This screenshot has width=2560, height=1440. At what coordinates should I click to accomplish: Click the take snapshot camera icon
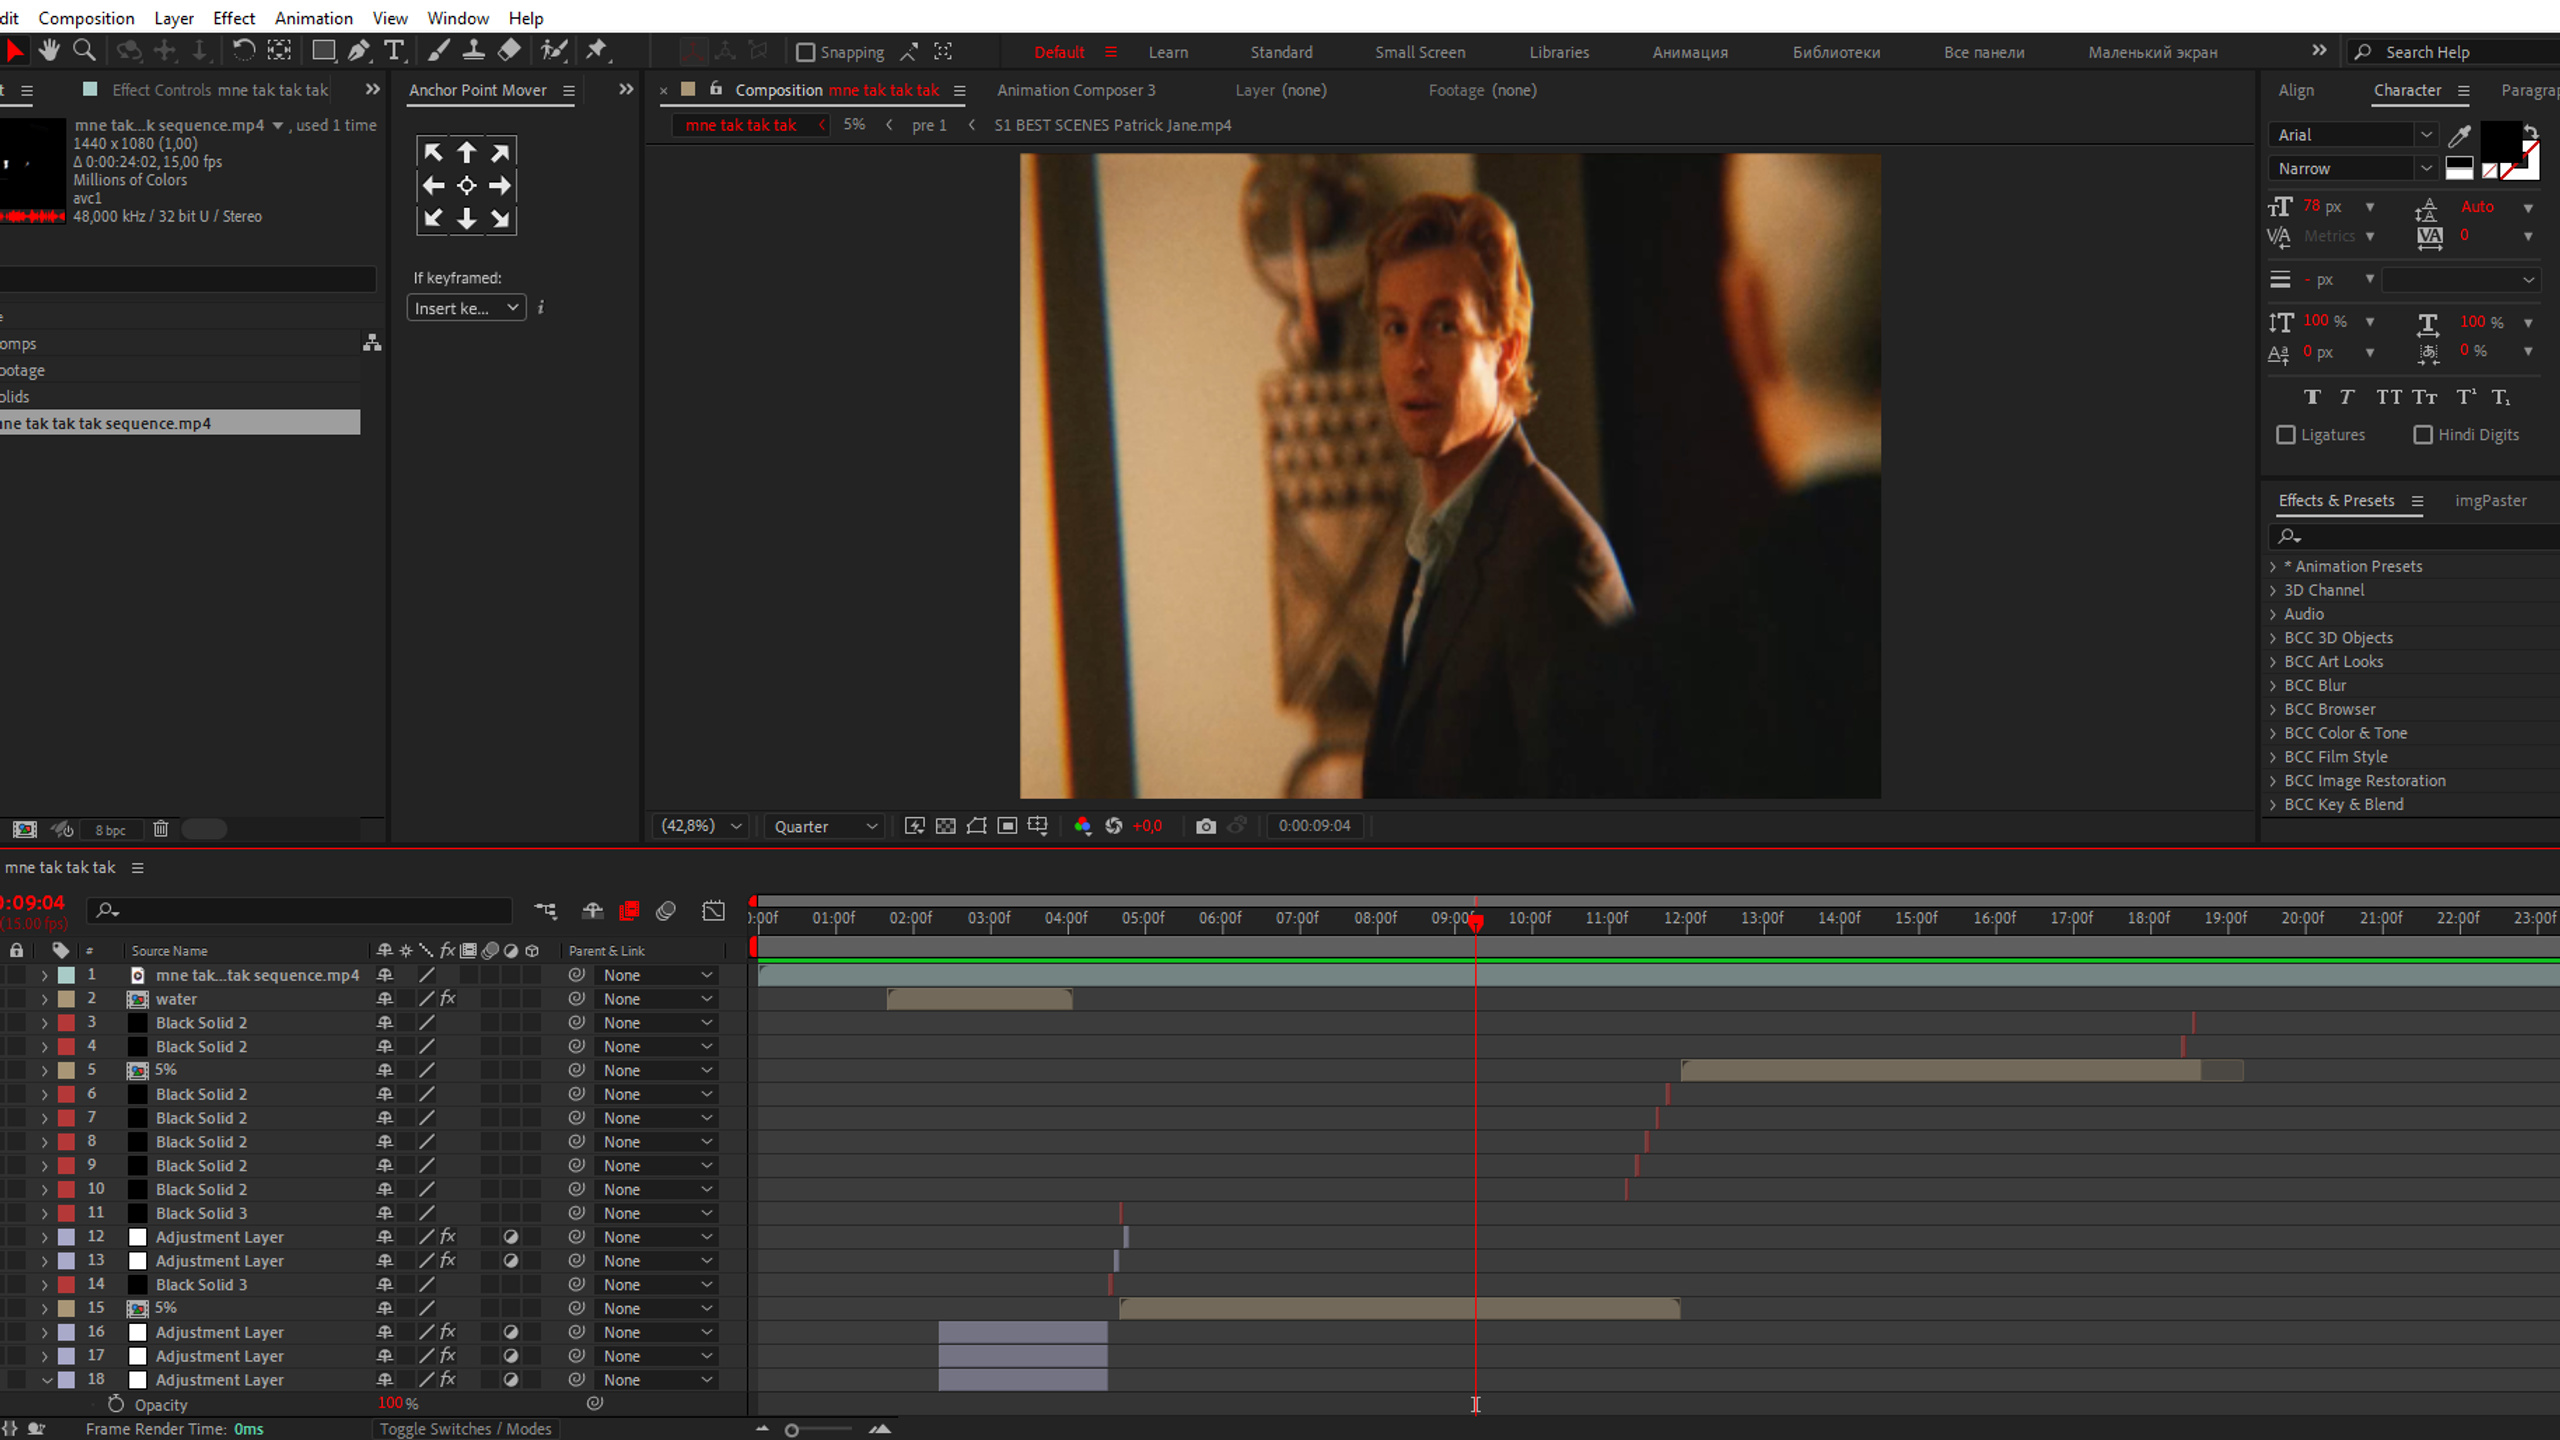pos(1206,826)
